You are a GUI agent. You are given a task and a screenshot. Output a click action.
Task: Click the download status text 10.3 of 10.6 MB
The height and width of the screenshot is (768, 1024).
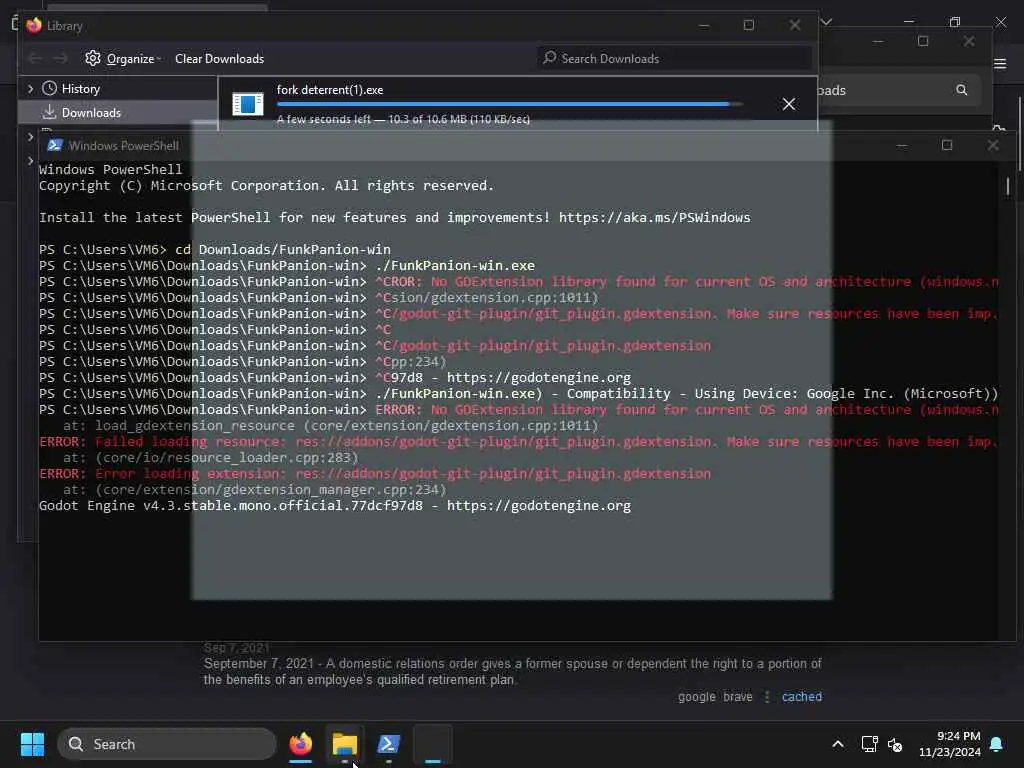click(404, 119)
